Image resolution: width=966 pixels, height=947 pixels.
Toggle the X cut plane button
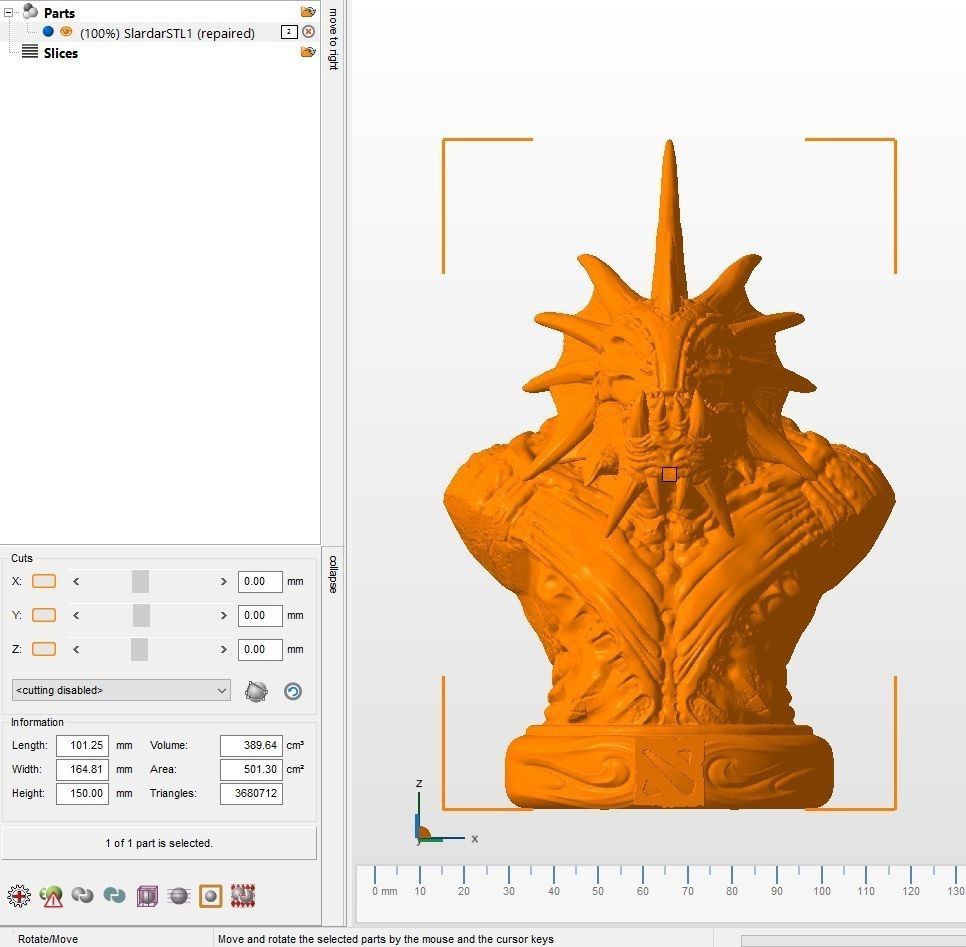44,581
